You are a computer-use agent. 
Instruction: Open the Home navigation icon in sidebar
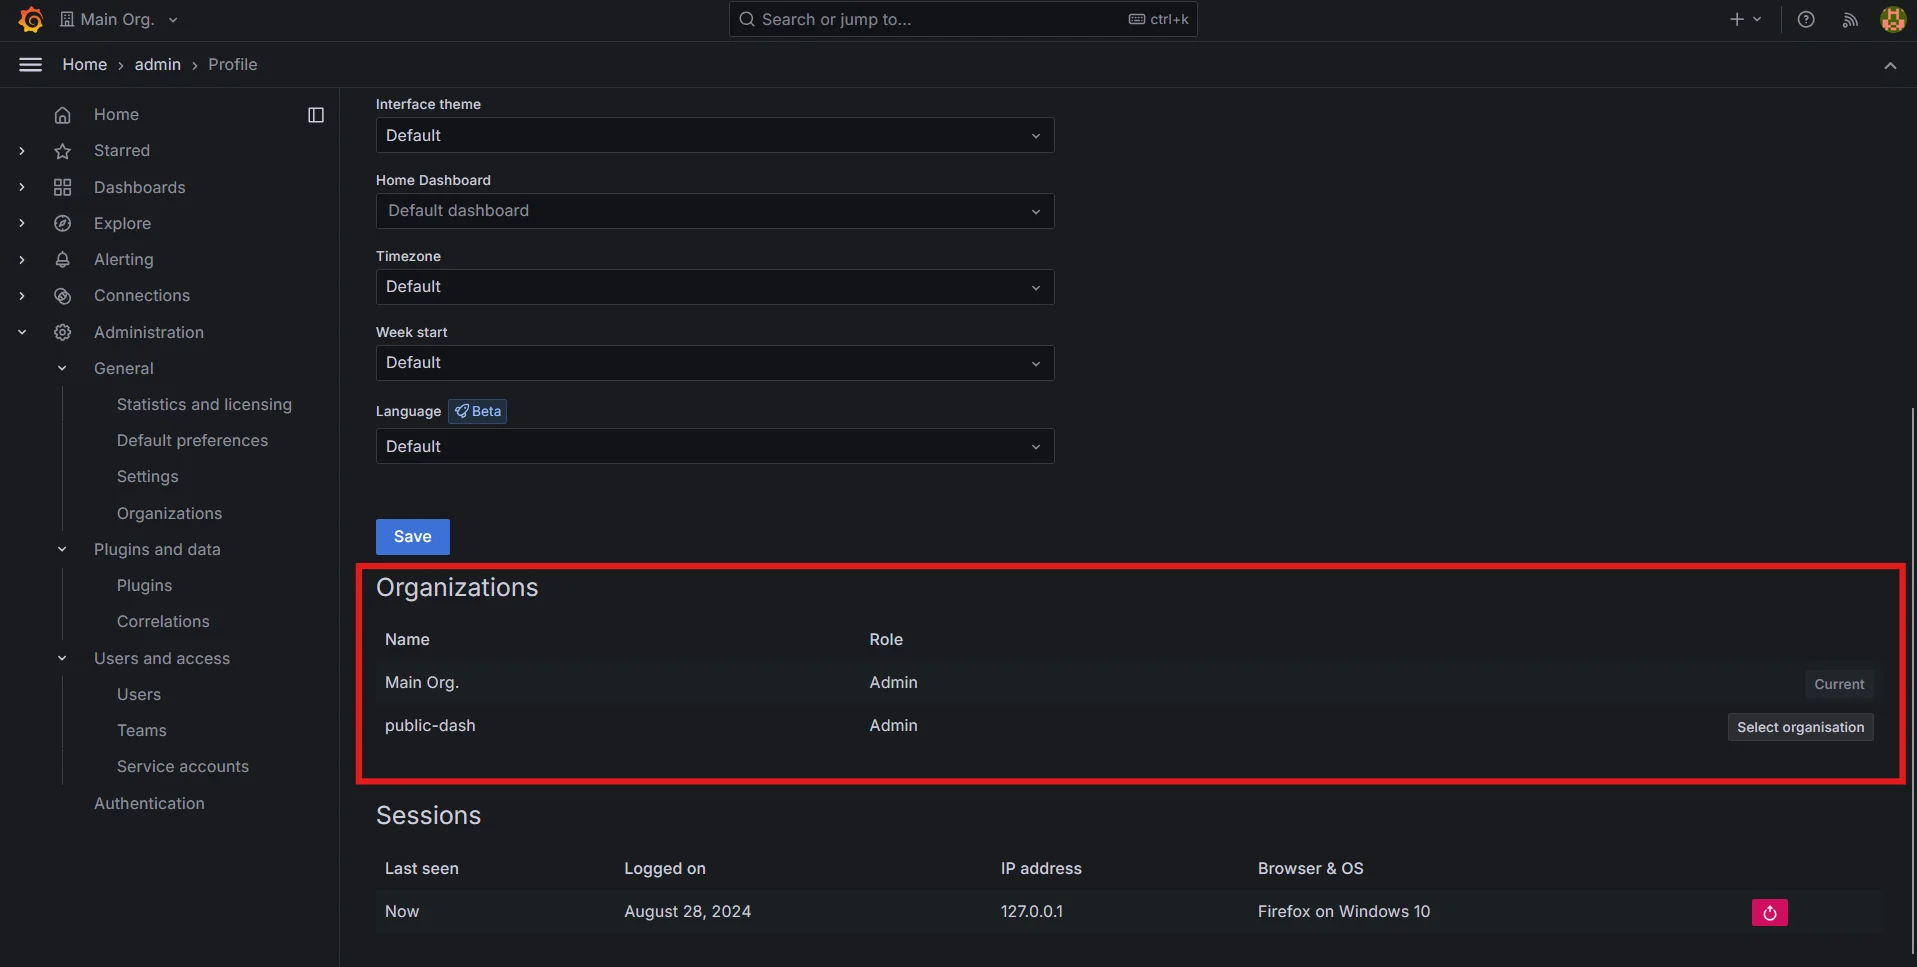(63, 114)
